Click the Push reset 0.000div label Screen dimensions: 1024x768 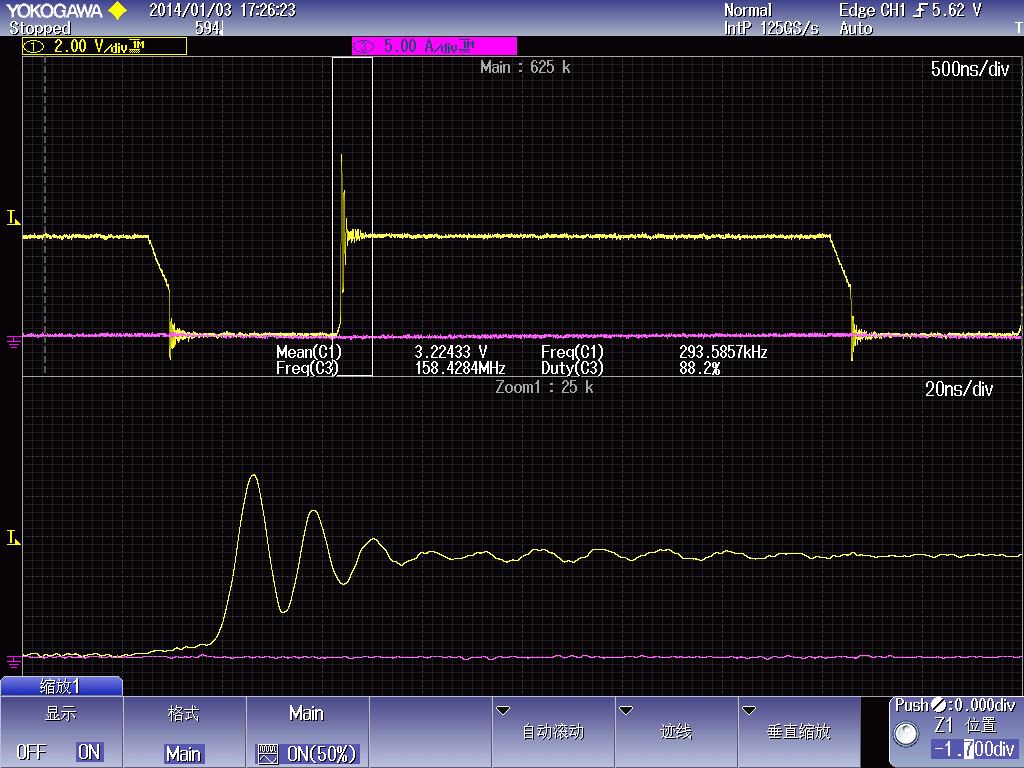pyautogui.click(x=955, y=705)
